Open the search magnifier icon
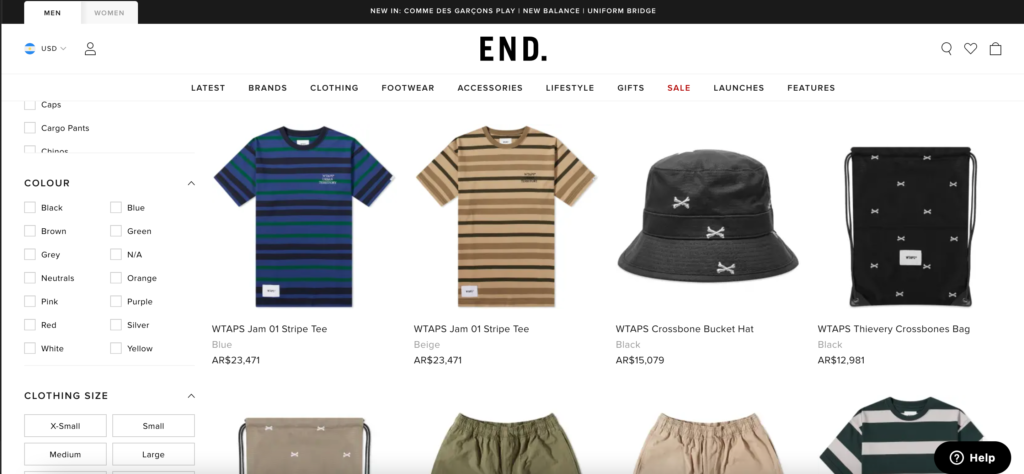 pyautogui.click(x=946, y=48)
